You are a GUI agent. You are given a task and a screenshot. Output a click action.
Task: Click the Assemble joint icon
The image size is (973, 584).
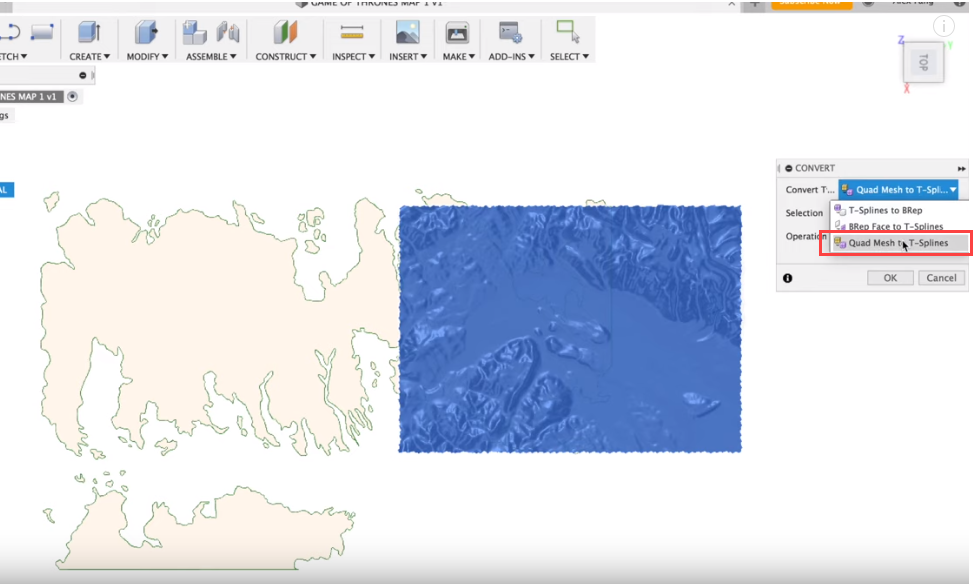click(228, 32)
